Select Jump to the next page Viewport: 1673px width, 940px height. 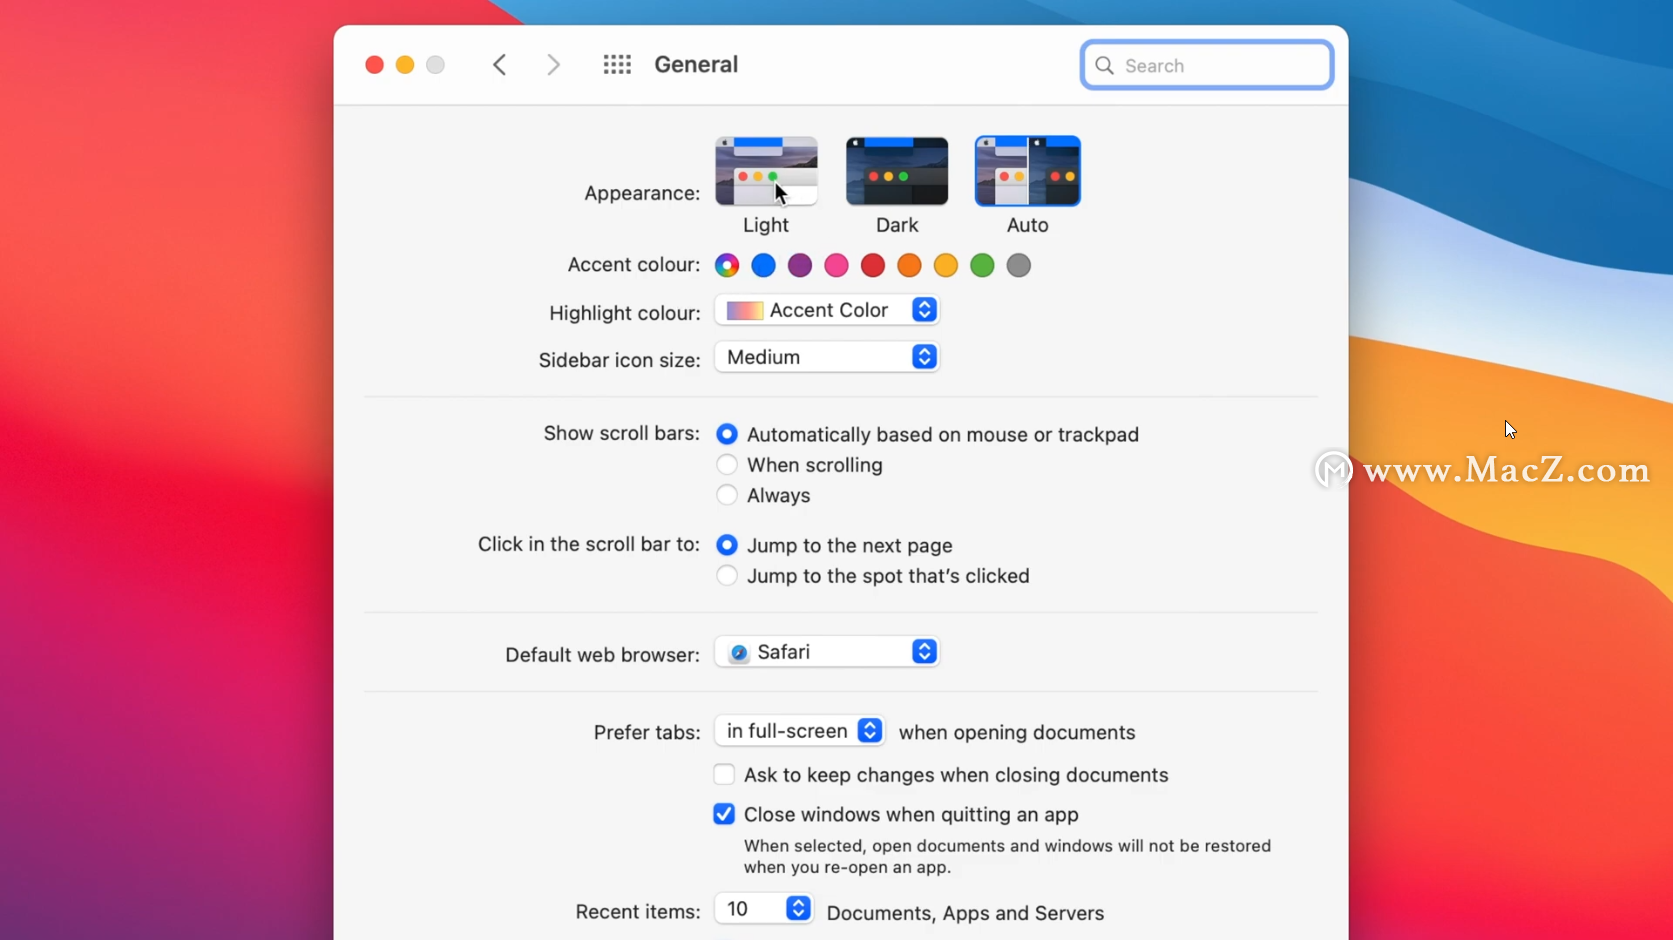[x=727, y=545]
